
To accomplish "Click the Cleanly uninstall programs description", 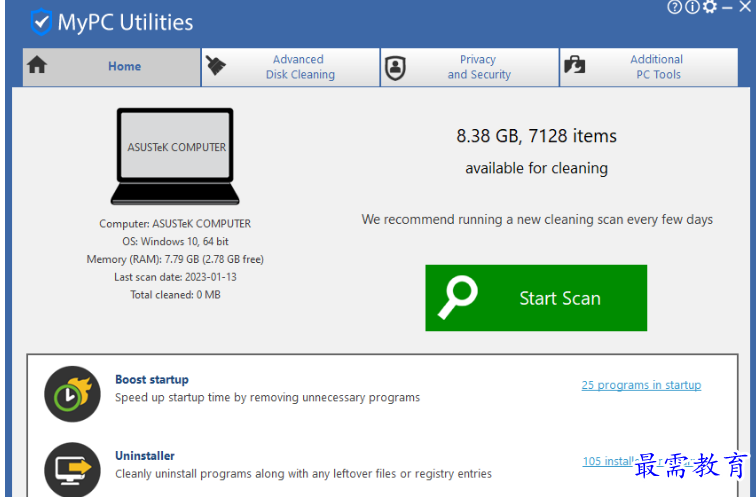I will pyautogui.click(x=303, y=473).
